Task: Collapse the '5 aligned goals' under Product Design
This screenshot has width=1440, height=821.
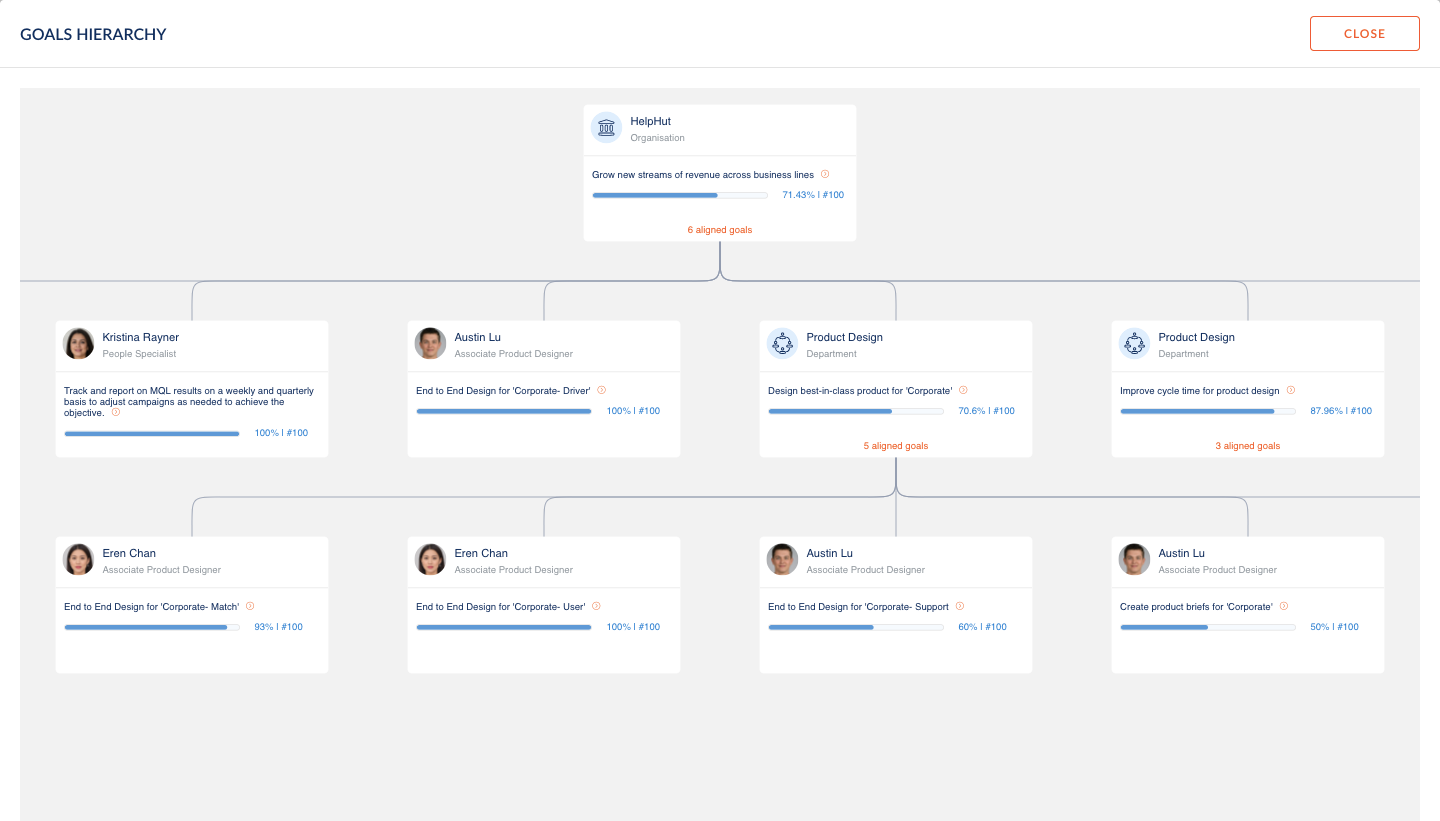Action: click(x=895, y=446)
